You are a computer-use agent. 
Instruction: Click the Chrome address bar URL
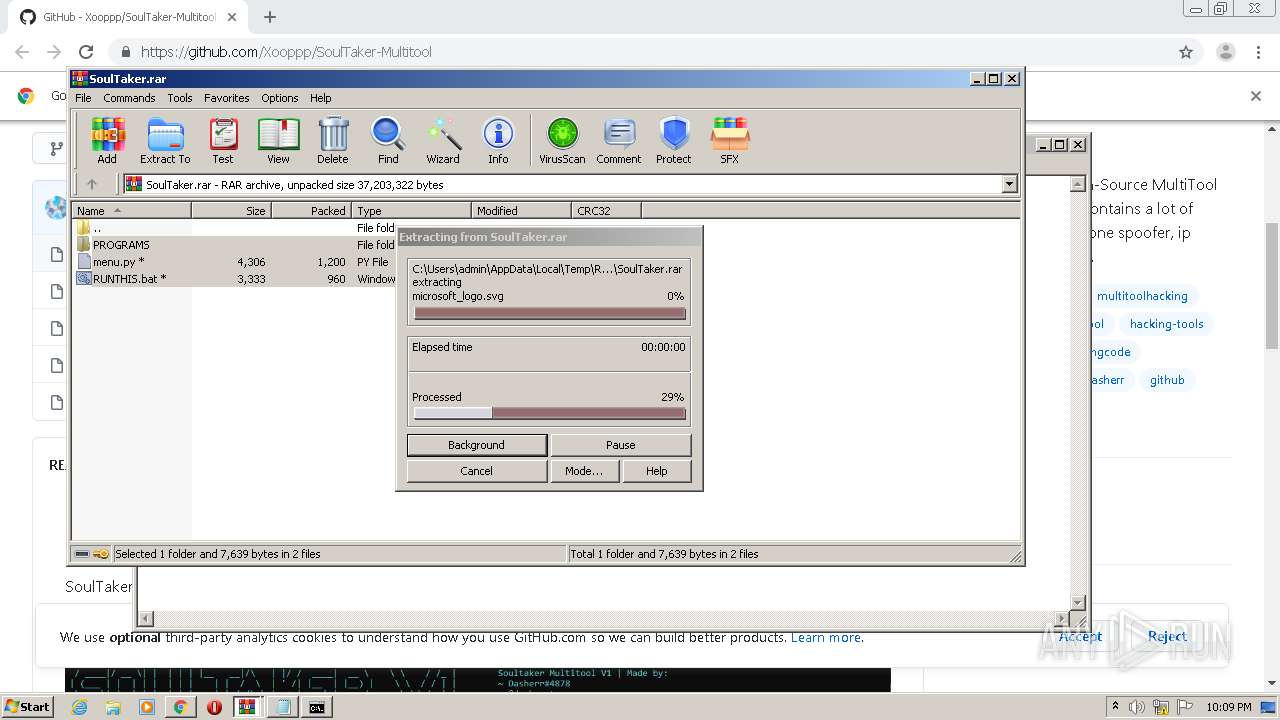286,52
